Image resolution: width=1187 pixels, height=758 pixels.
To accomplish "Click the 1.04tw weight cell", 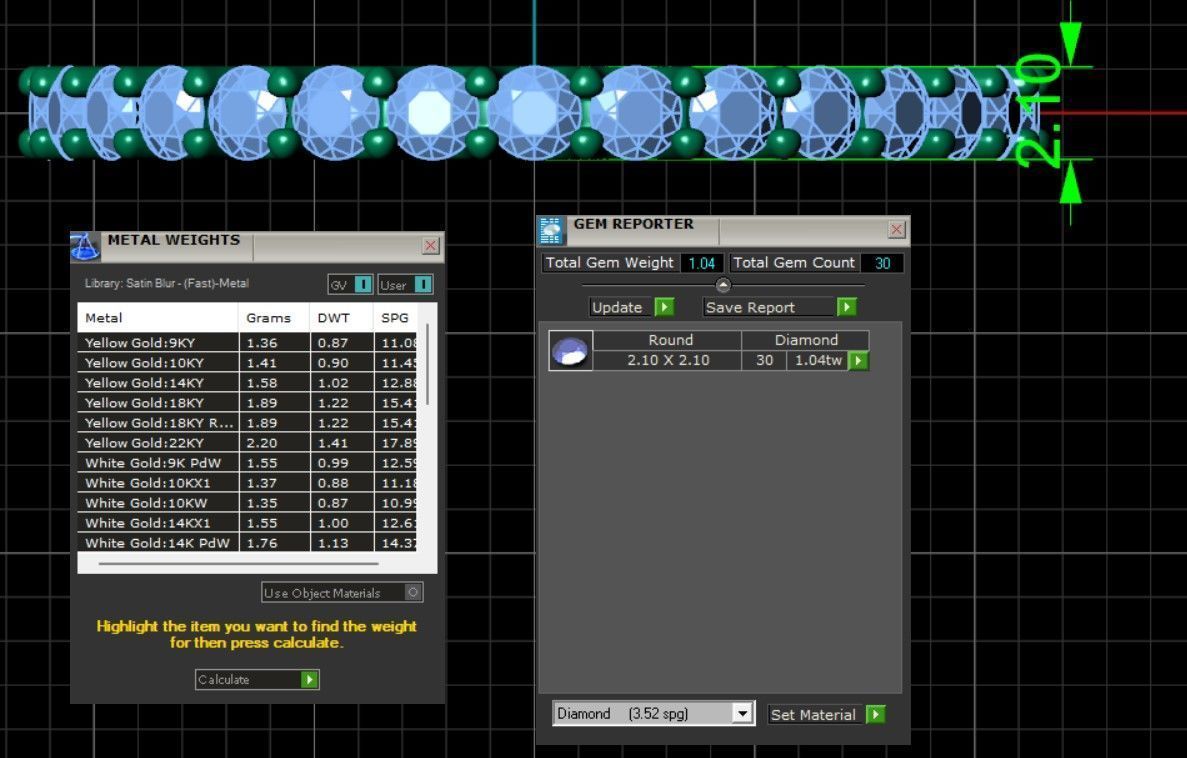I will click(x=818, y=360).
